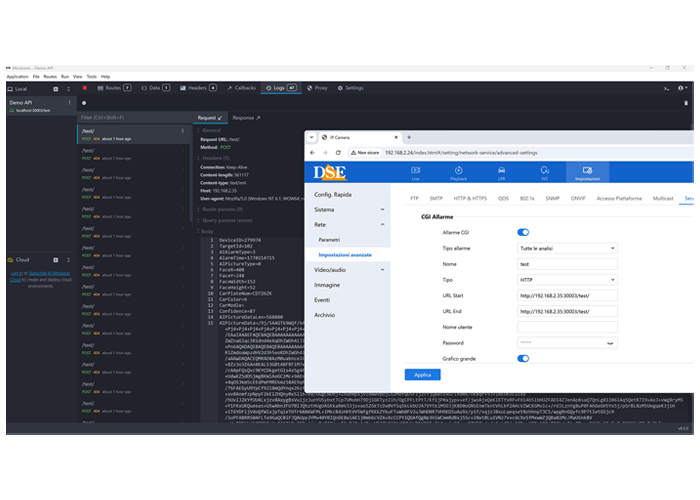Viewport: 700px width, 500px height.
Task: Click the URL Start input field
Action: (567, 296)
